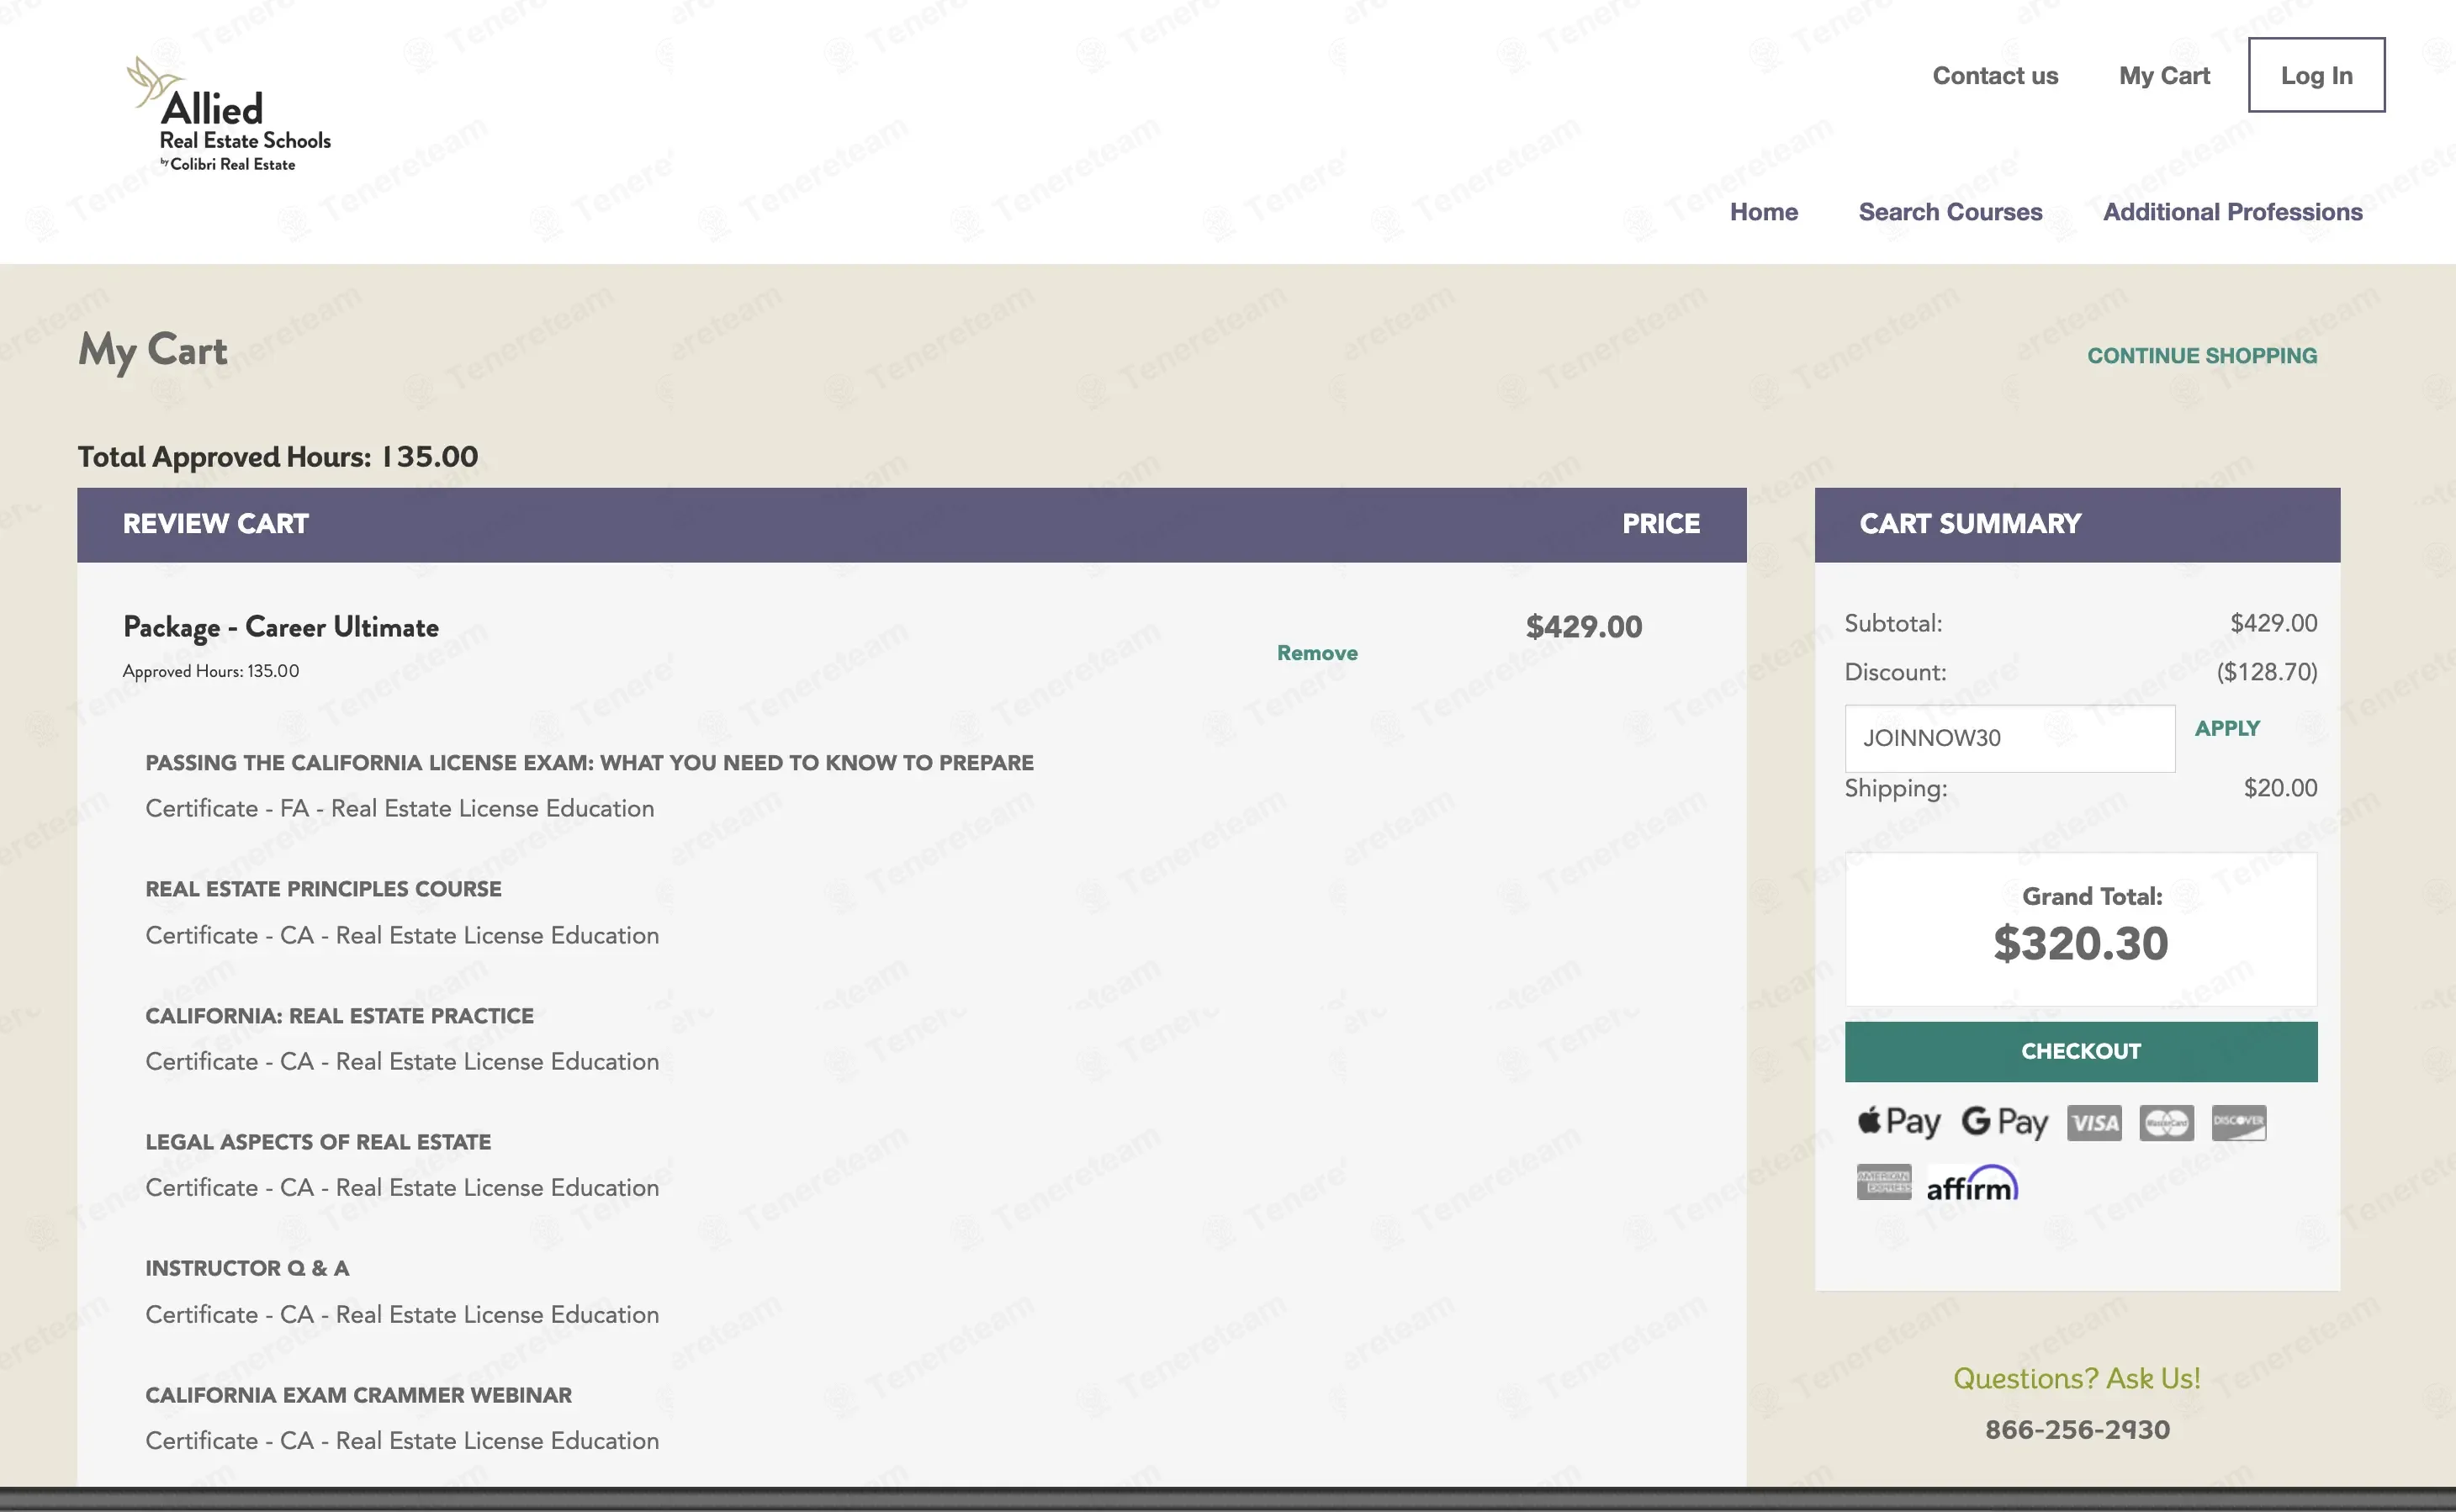Apply the JOINNOW30 promo code
The height and width of the screenshot is (1512, 2456).
(2226, 728)
